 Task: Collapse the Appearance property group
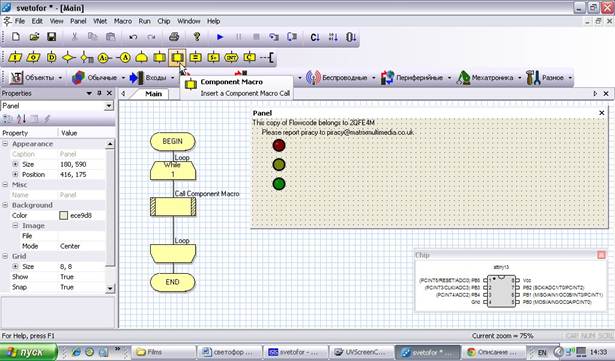tap(5, 144)
